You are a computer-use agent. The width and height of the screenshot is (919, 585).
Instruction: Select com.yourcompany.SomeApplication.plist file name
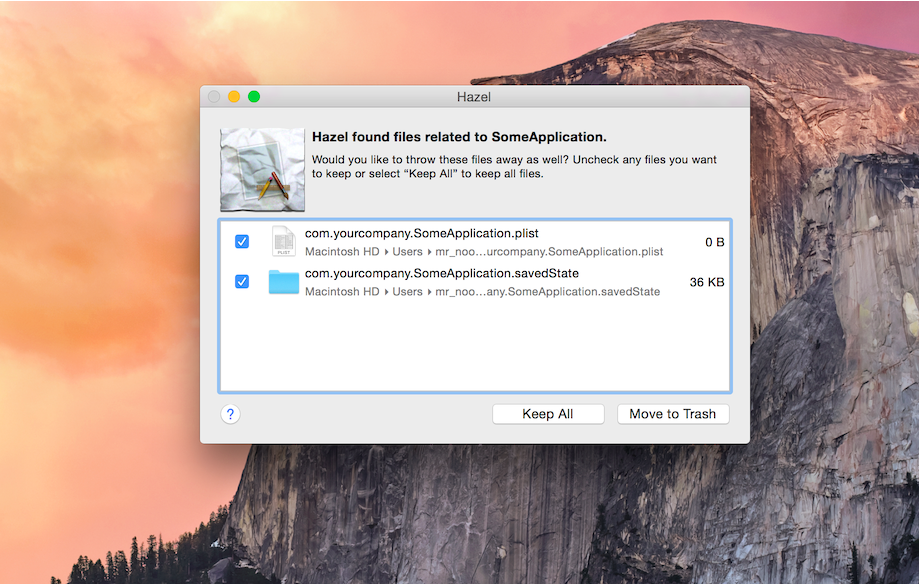click(421, 233)
